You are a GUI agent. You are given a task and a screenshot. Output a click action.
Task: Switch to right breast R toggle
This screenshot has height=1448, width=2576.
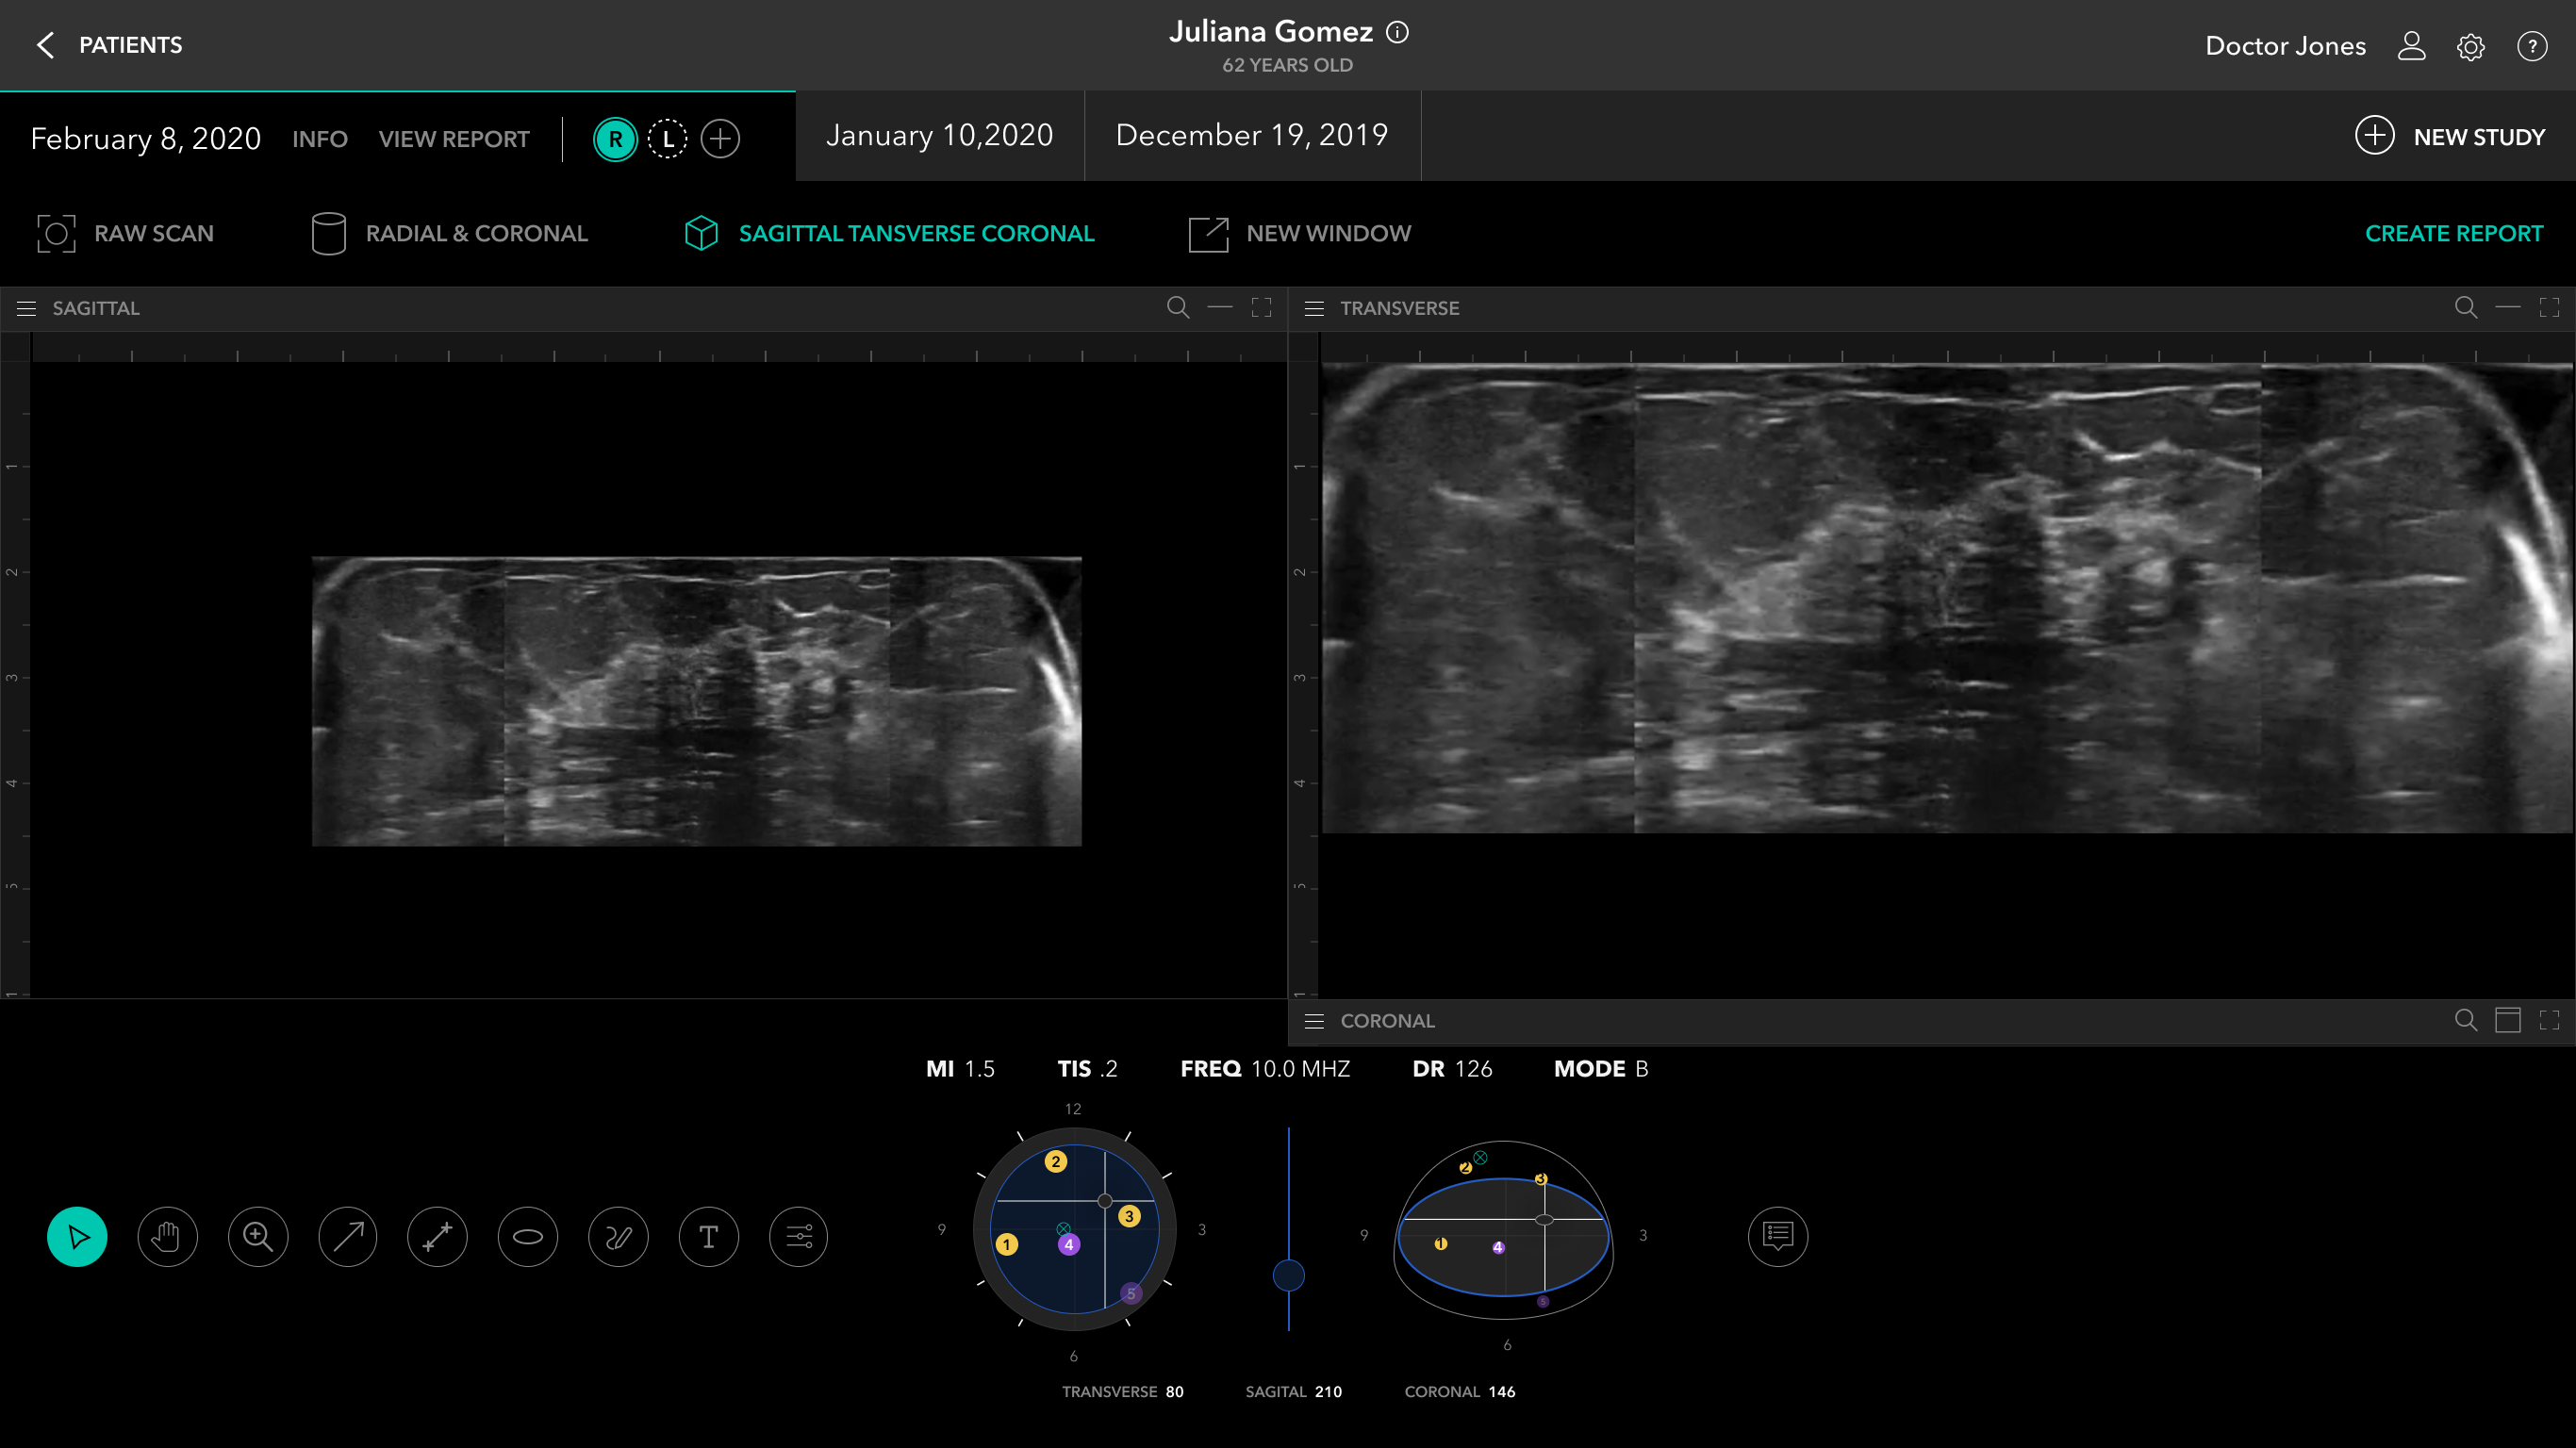[615, 139]
